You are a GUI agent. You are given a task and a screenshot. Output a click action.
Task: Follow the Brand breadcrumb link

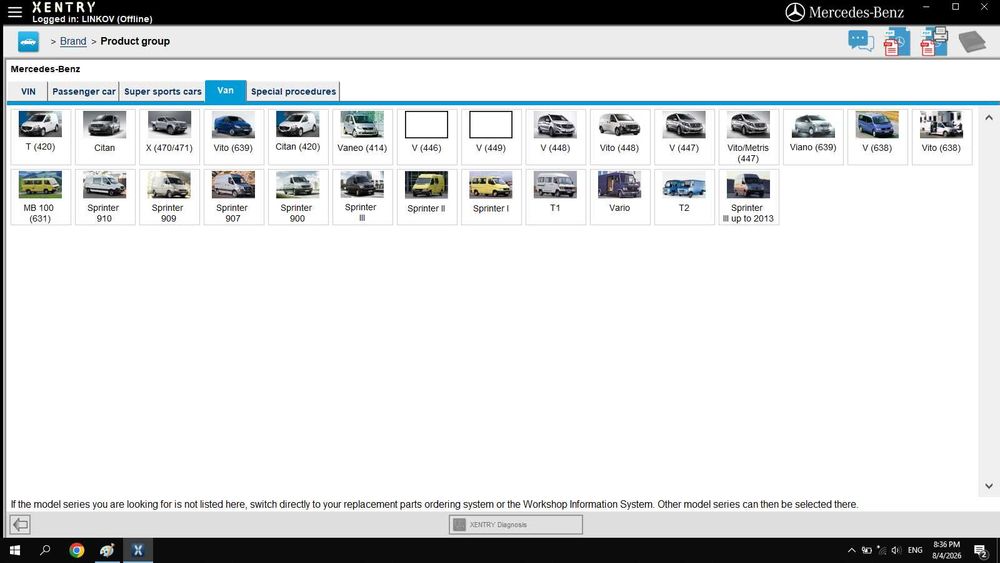point(73,41)
